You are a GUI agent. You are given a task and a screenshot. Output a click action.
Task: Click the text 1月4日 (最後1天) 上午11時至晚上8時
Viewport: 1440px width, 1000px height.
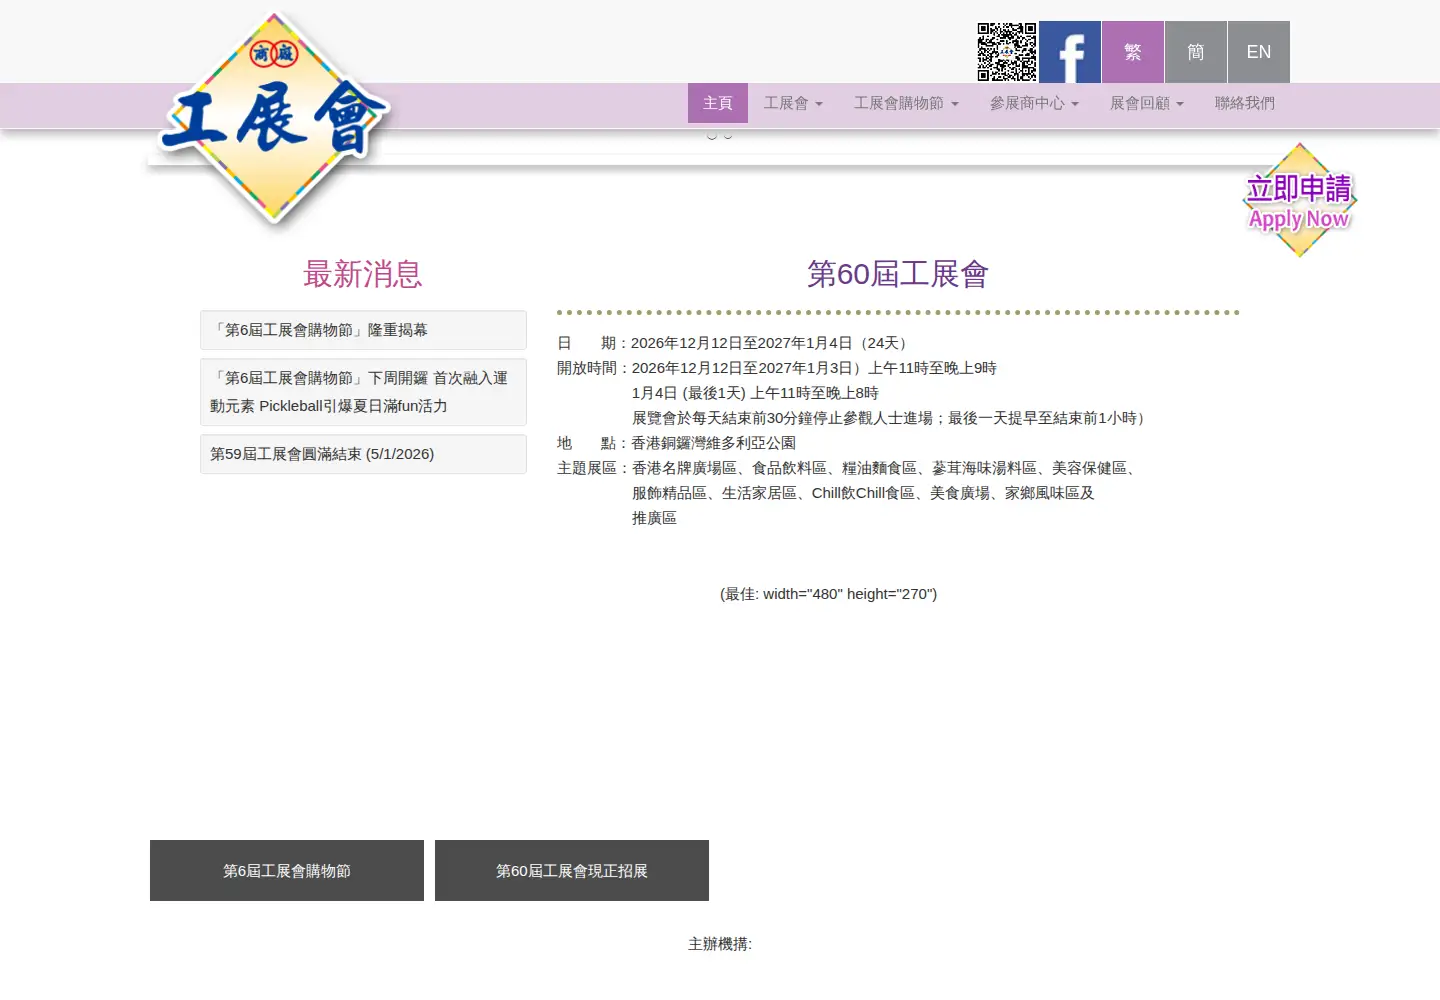(x=755, y=393)
